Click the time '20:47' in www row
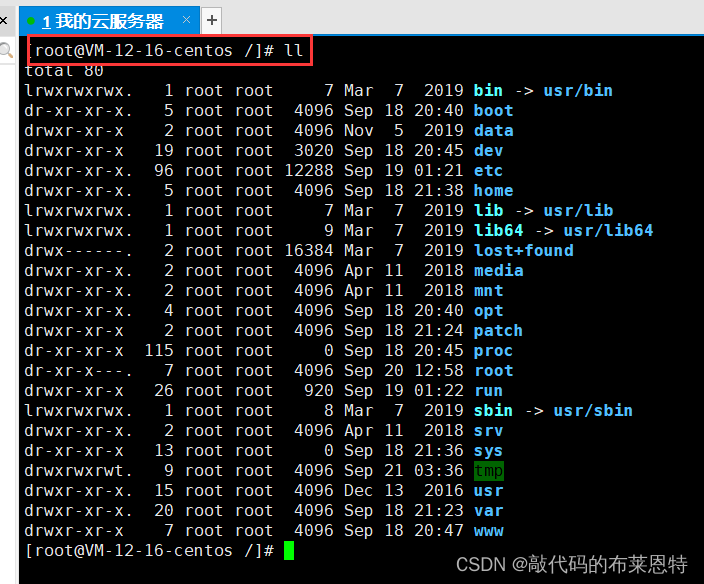This screenshot has height=584, width=704. (439, 531)
